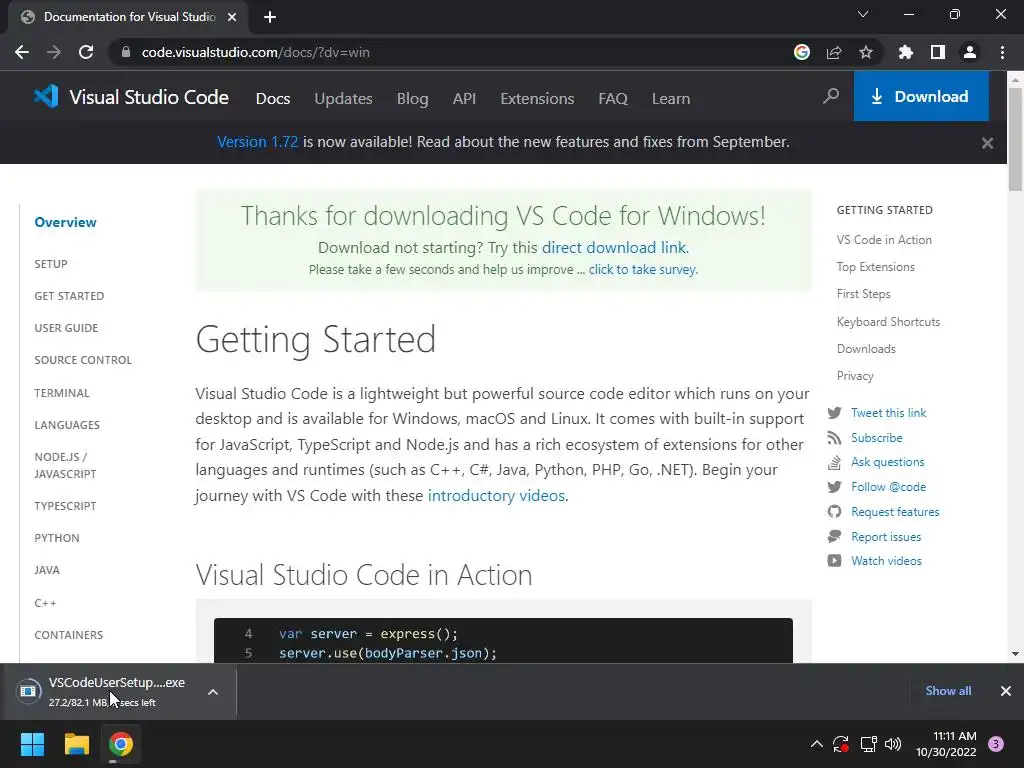Screen dimensions: 1024x768
Task: Open a new tab with plus icon
Action: point(270,17)
